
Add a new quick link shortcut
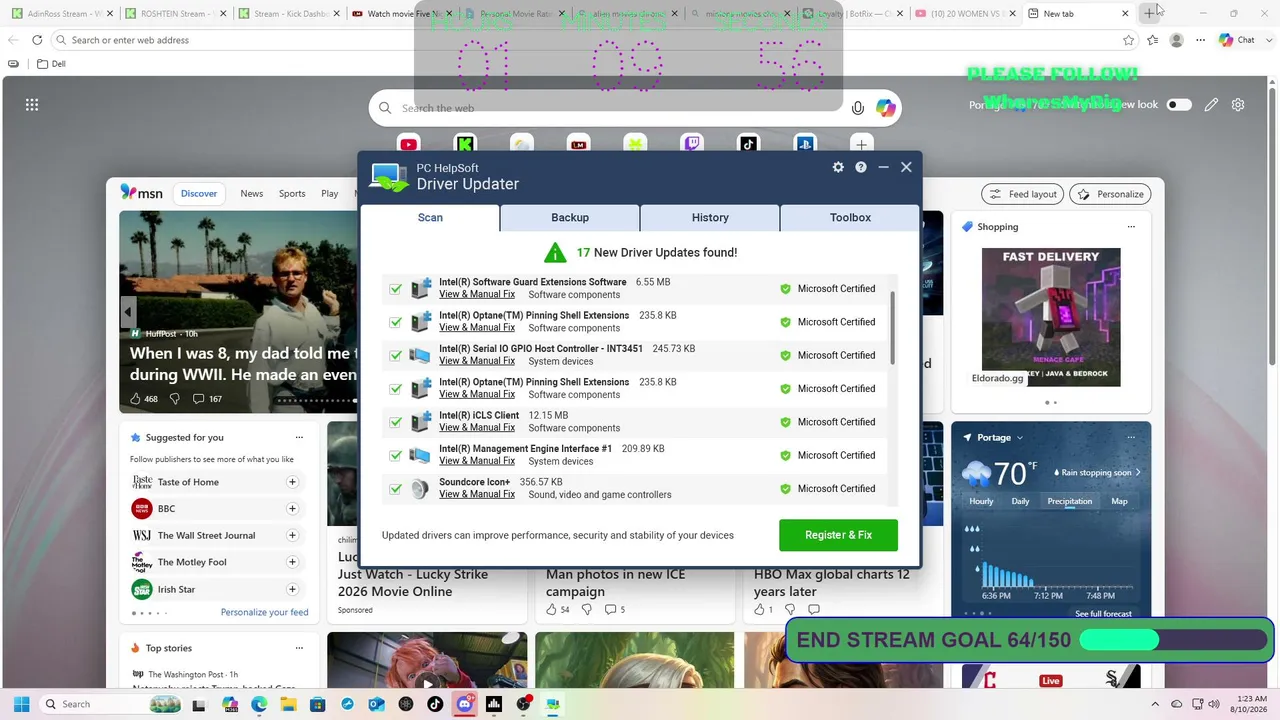(861, 144)
